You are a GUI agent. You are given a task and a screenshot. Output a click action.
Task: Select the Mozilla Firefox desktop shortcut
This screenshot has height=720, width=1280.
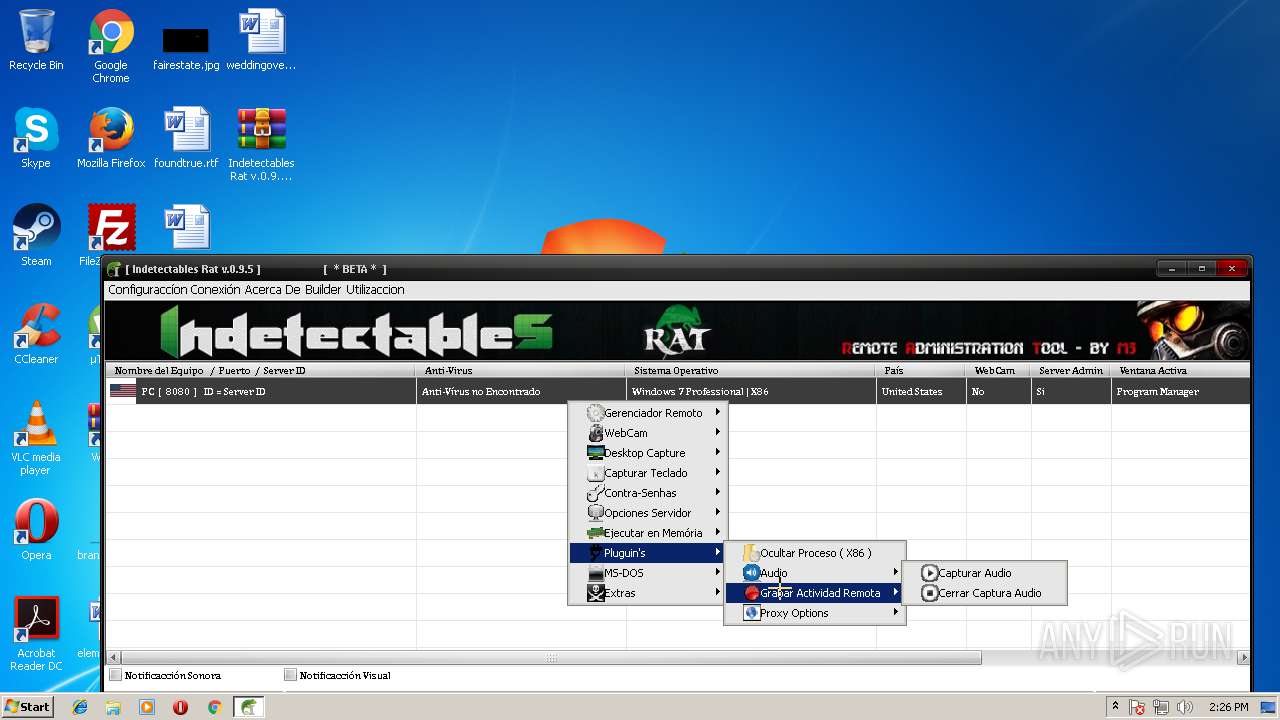point(111,138)
